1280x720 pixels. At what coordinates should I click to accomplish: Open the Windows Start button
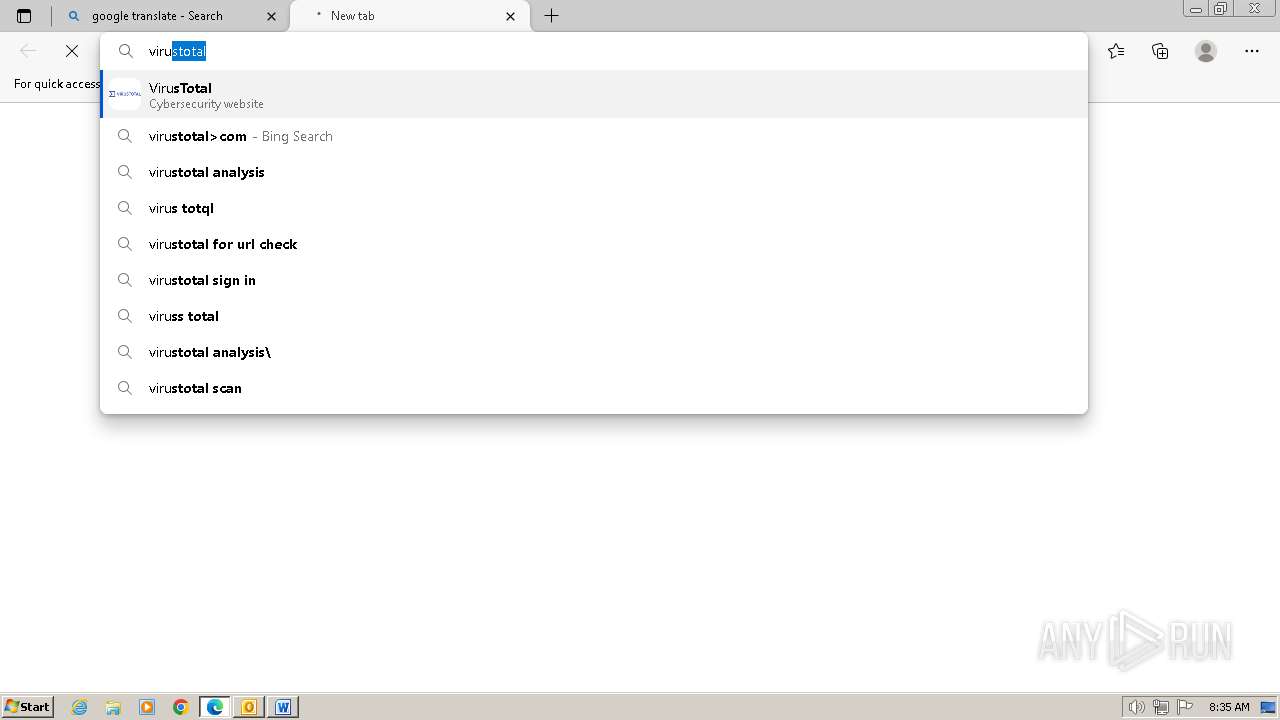pos(28,707)
